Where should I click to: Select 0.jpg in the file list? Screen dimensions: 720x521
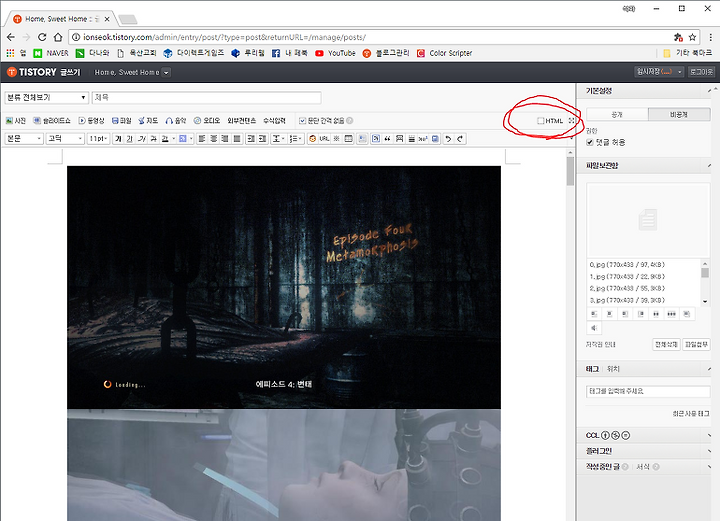(627, 265)
